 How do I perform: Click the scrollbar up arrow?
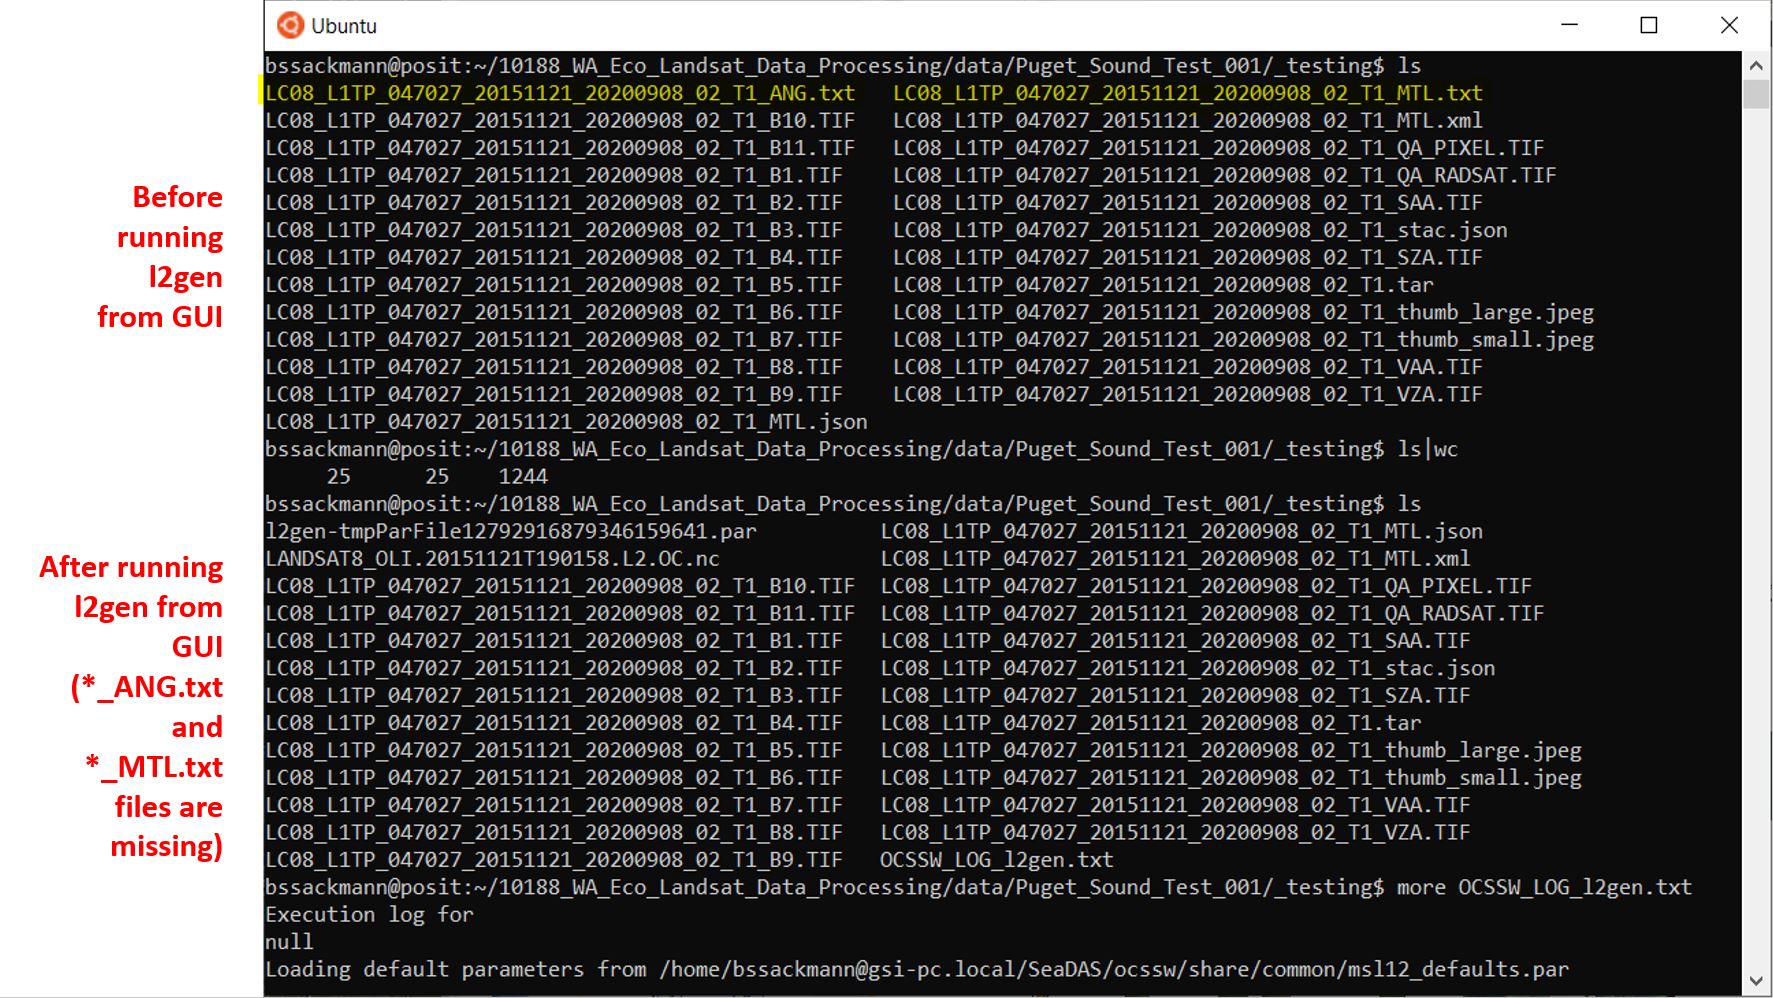(1756, 66)
